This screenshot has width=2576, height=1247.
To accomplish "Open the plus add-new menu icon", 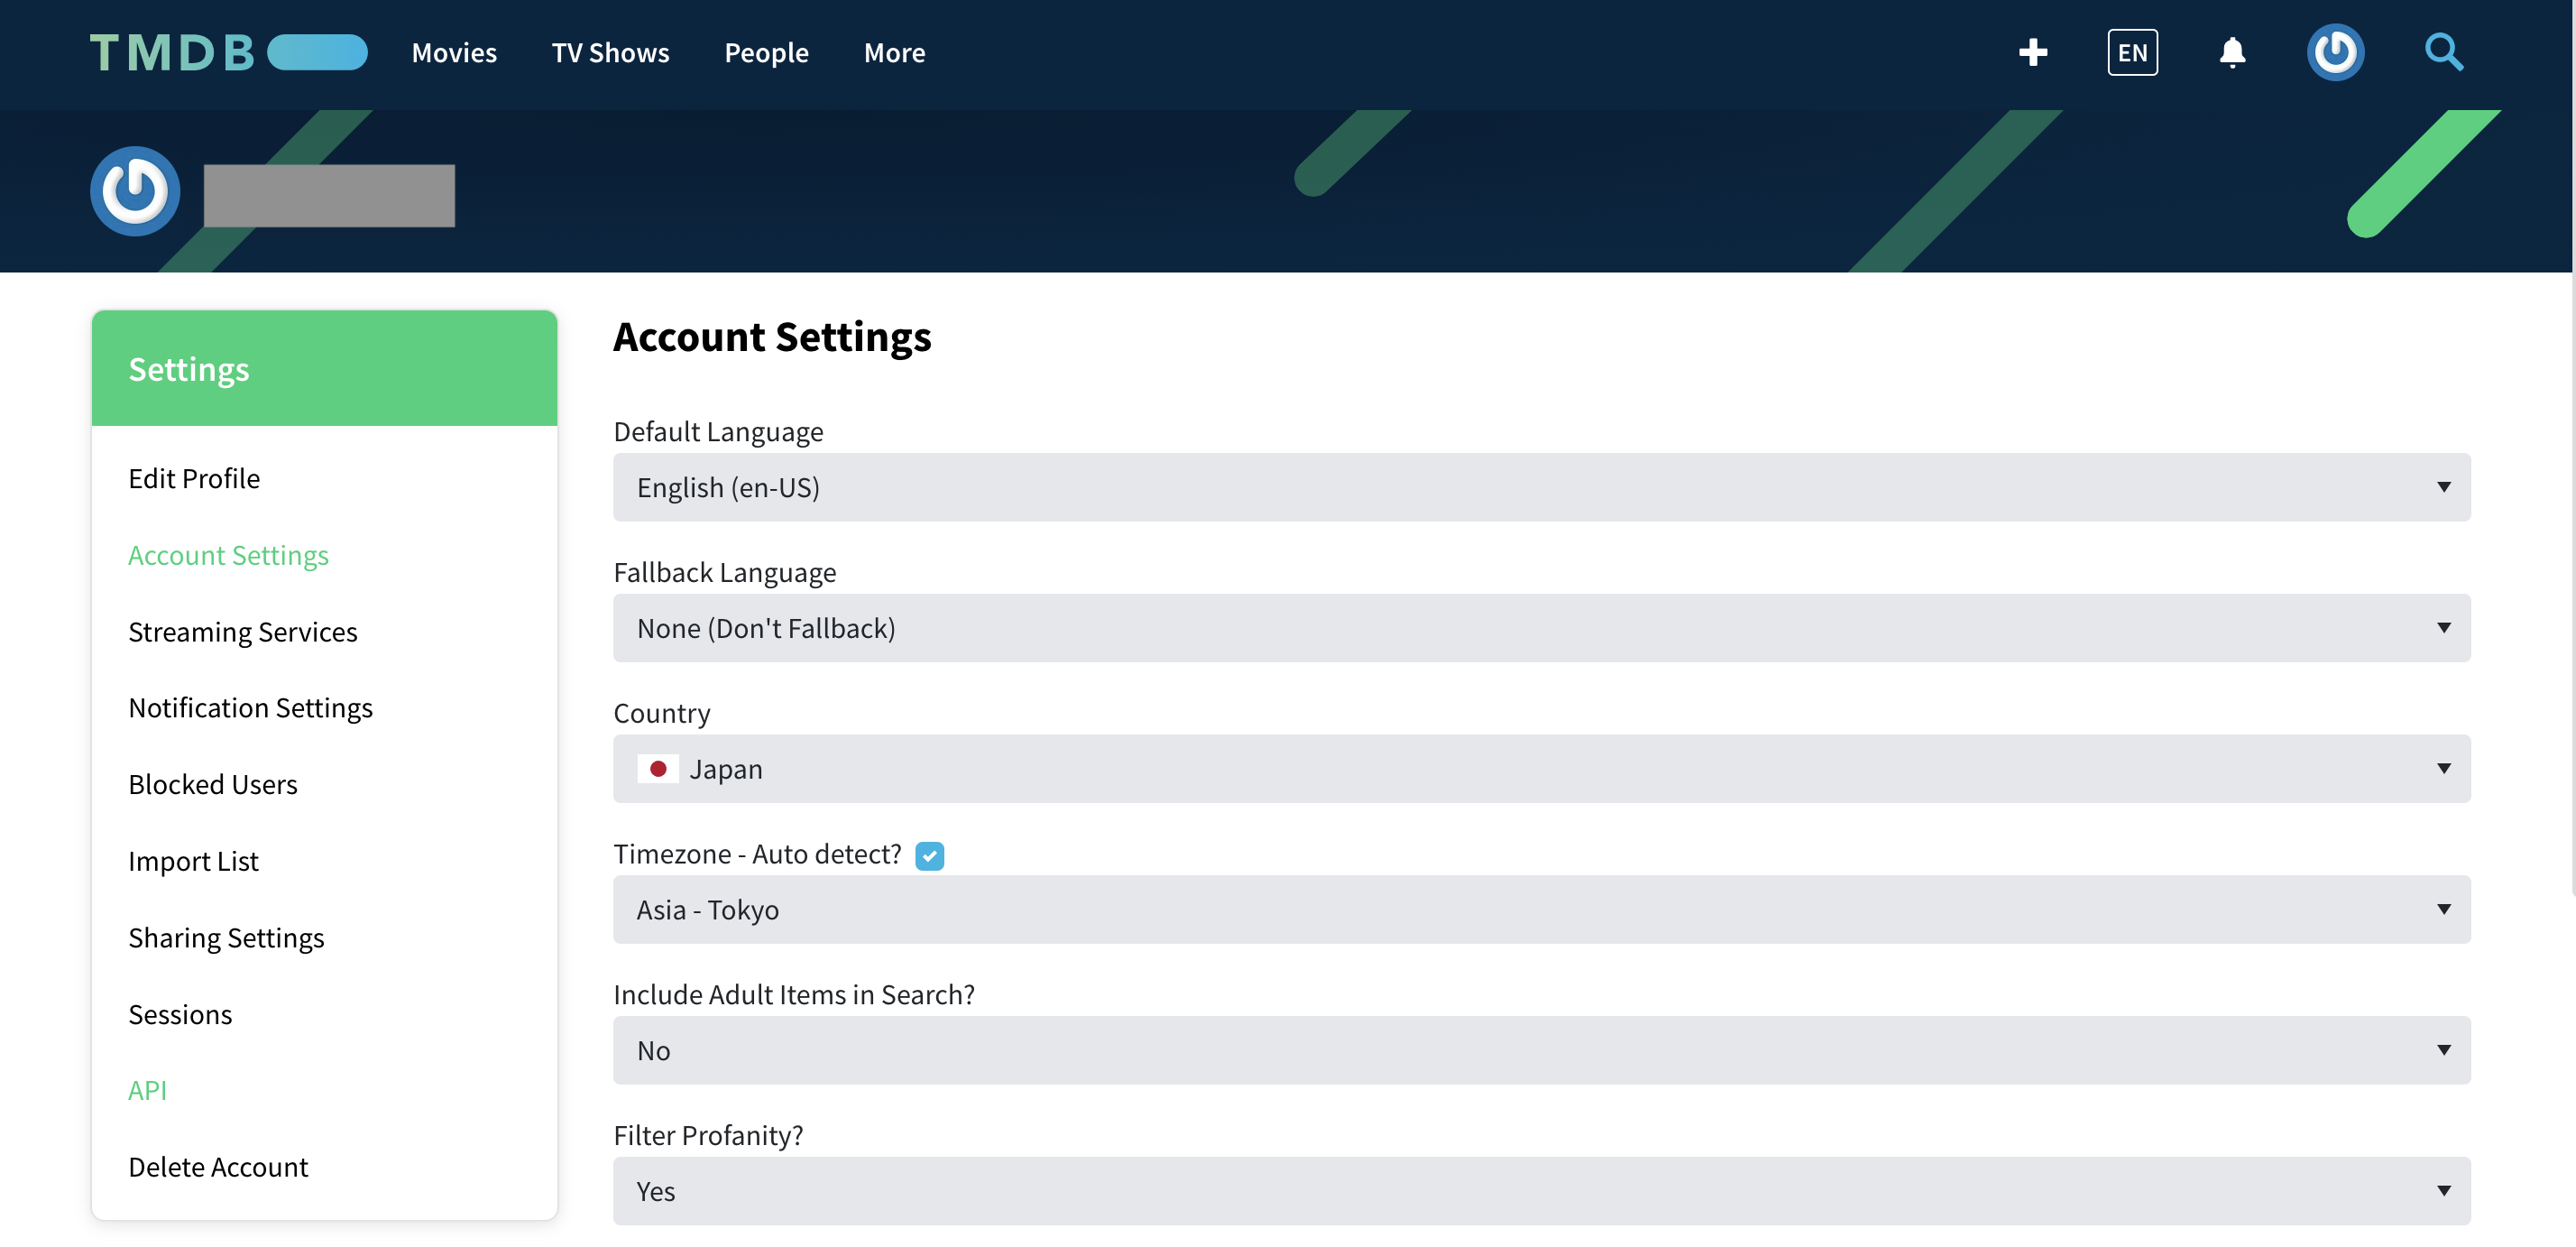I will (x=2032, y=53).
